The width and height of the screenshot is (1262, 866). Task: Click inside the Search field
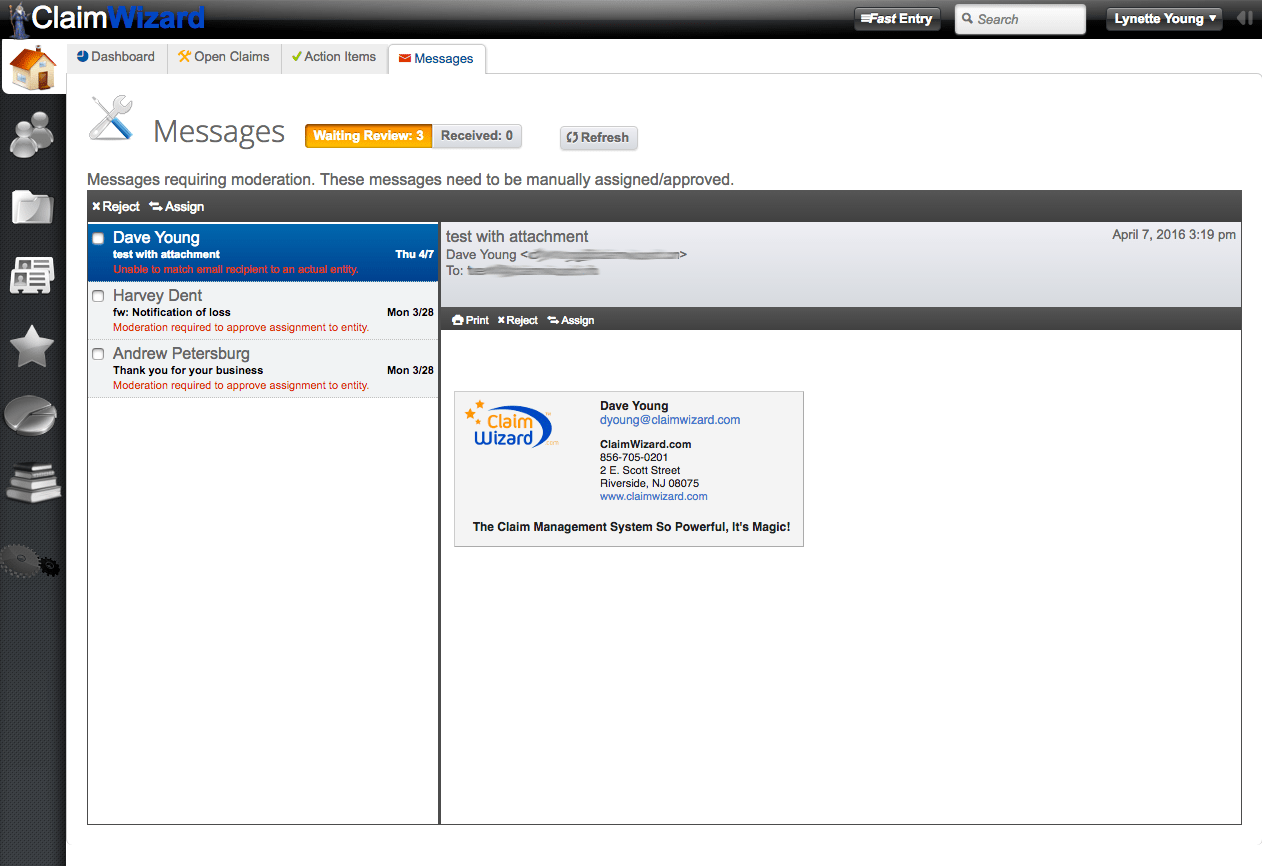tap(1019, 18)
